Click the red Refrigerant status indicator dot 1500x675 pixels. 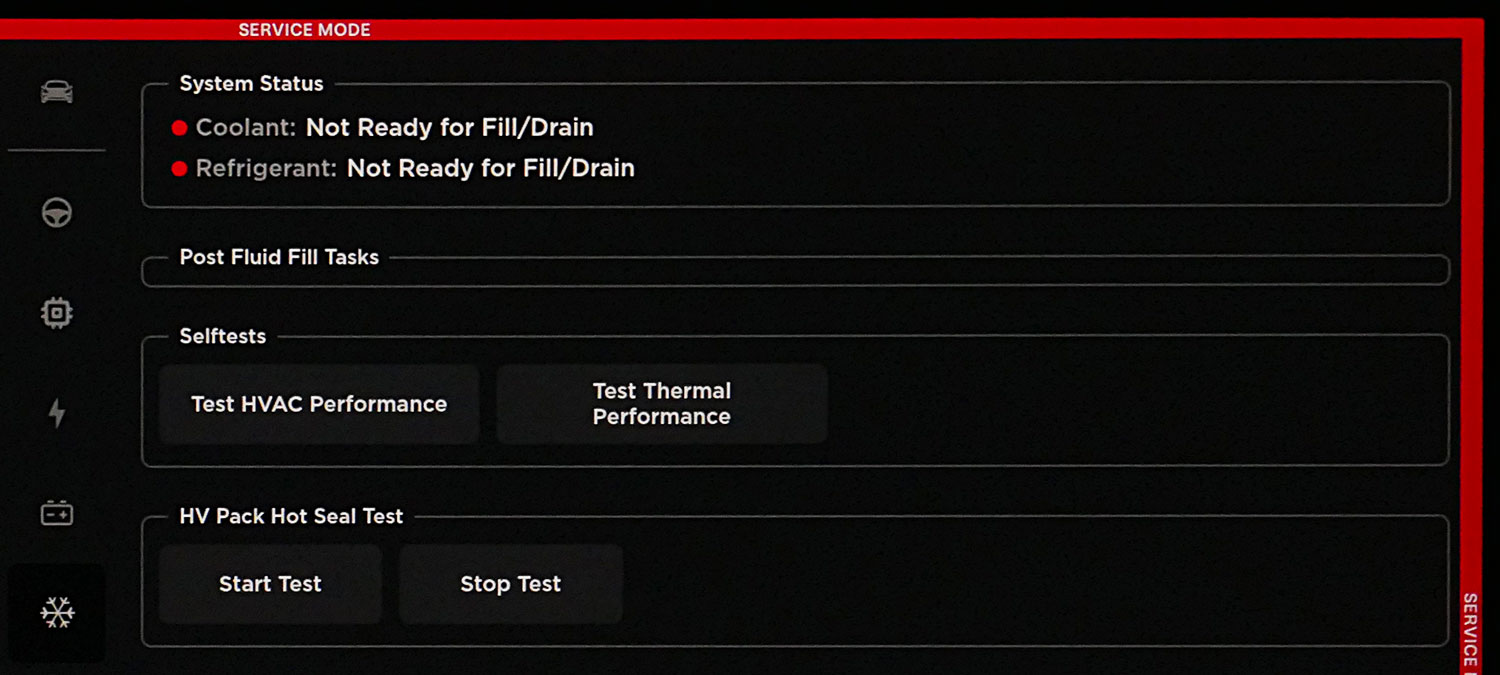(x=179, y=168)
